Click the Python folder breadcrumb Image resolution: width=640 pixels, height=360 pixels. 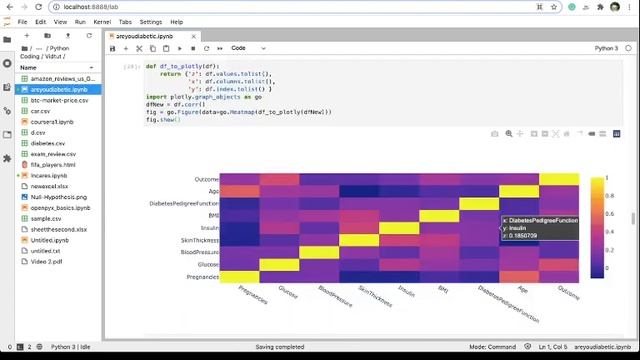click(x=60, y=48)
